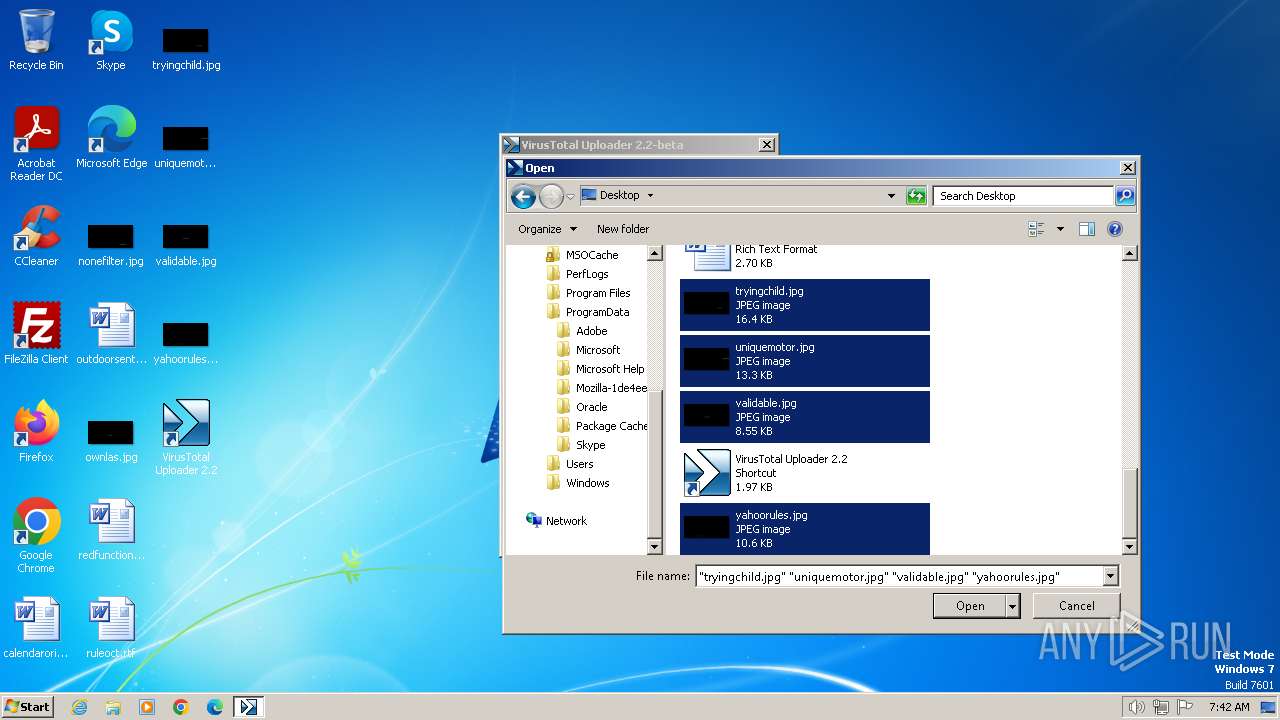Select tryingchild.jpg in the file list
1280x720 pixels.
pos(805,305)
